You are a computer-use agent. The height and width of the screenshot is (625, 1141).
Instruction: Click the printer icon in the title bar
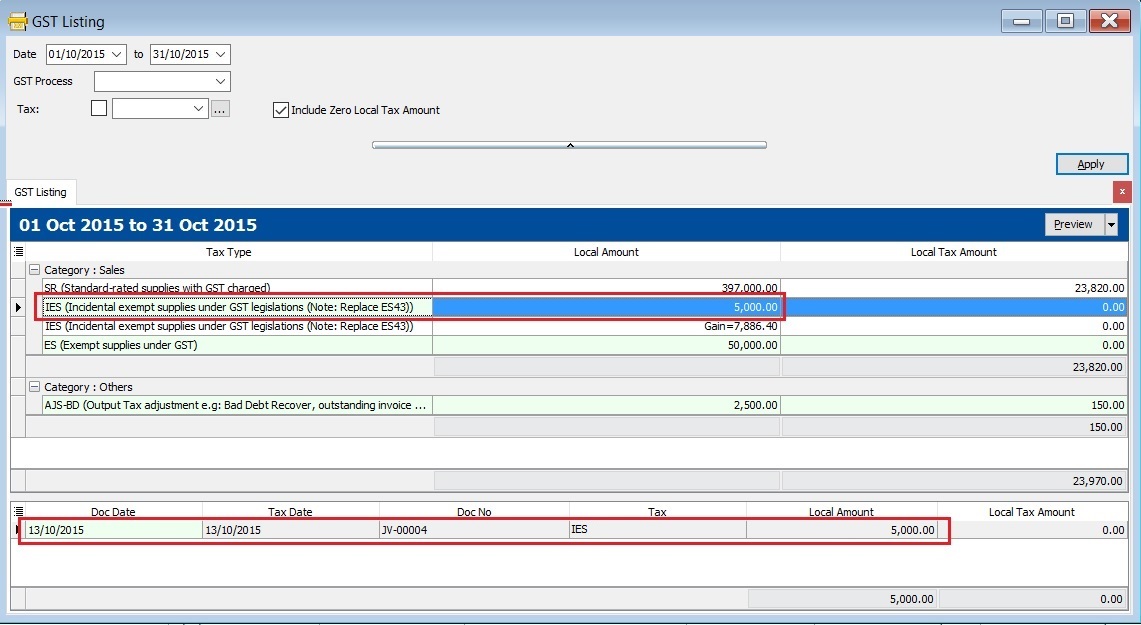(19, 20)
